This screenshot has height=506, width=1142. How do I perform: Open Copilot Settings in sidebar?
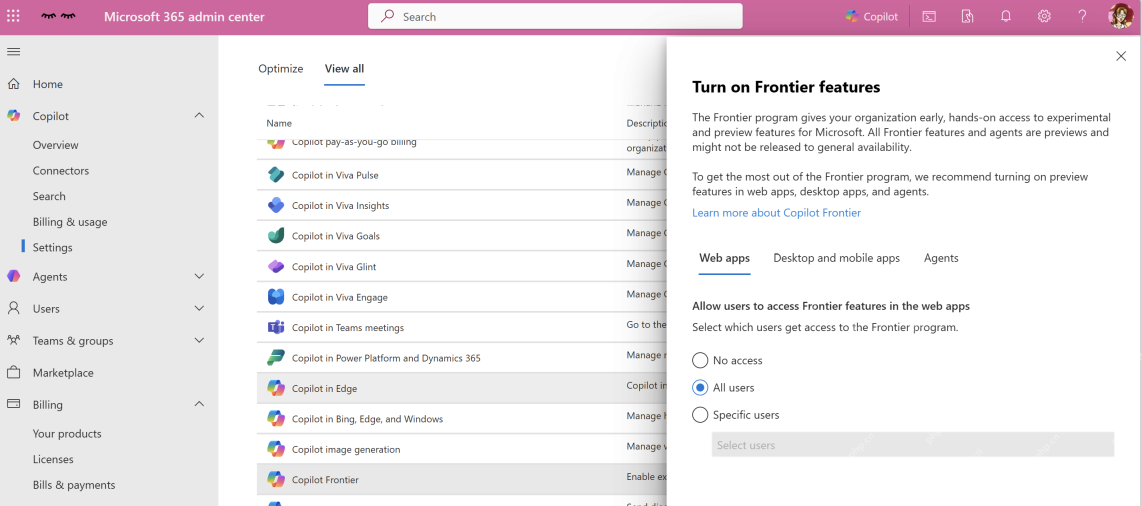coord(52,247)
